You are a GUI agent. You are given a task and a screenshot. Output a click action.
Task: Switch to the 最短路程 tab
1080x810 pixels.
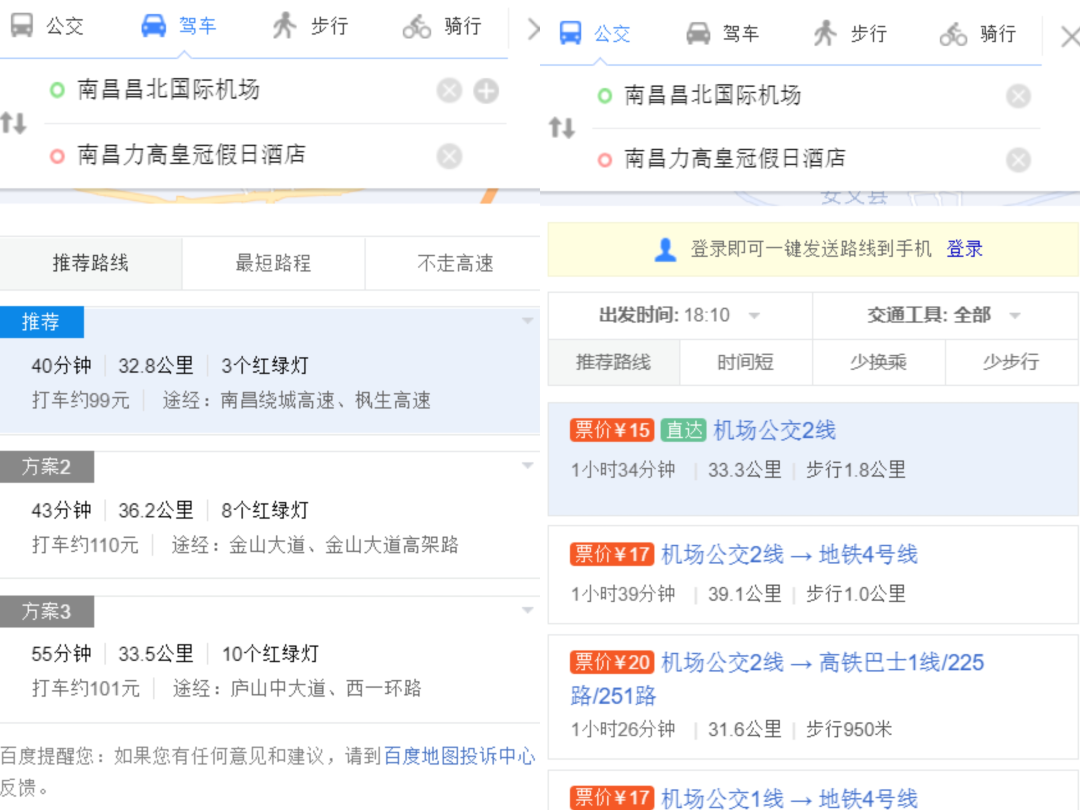(x=272, y=263)
